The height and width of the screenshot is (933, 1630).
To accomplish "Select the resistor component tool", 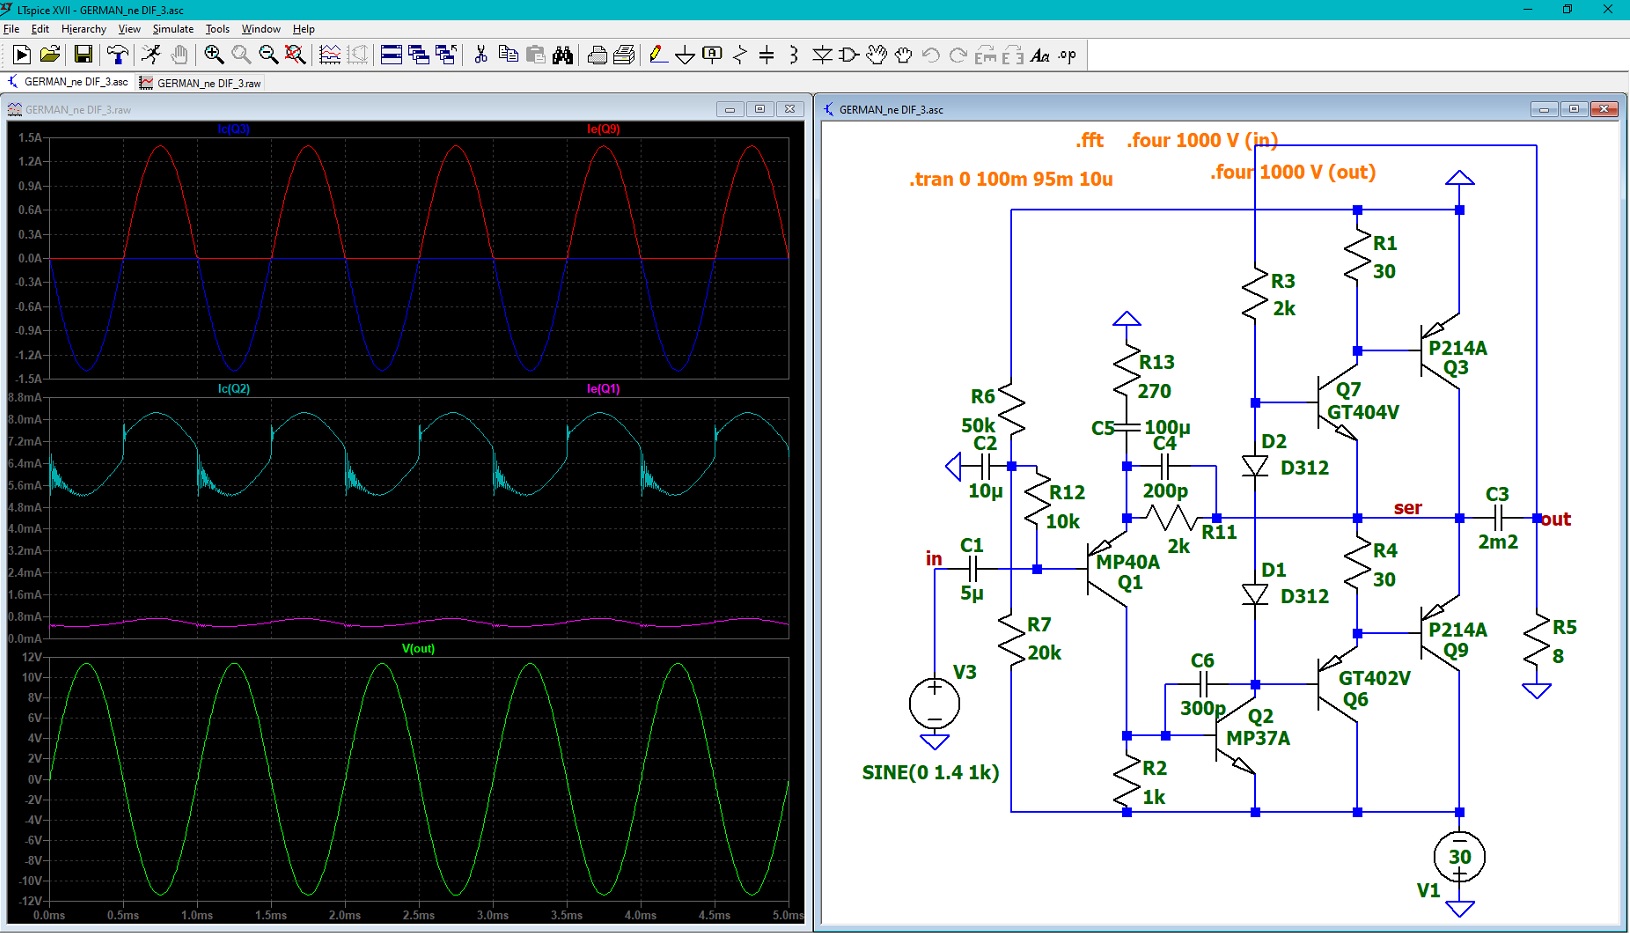I will tap(740, 55).
